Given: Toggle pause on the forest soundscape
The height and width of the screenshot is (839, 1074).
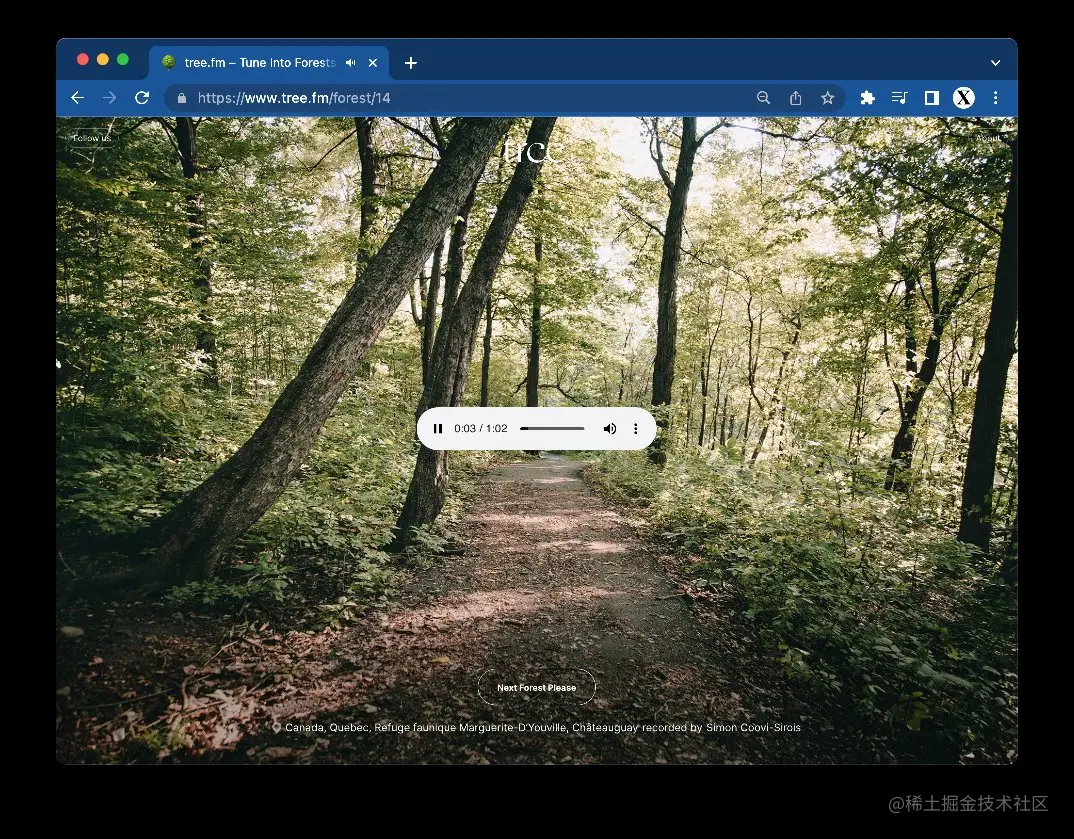Looking at the screenshot, I should tap(438, 428).
